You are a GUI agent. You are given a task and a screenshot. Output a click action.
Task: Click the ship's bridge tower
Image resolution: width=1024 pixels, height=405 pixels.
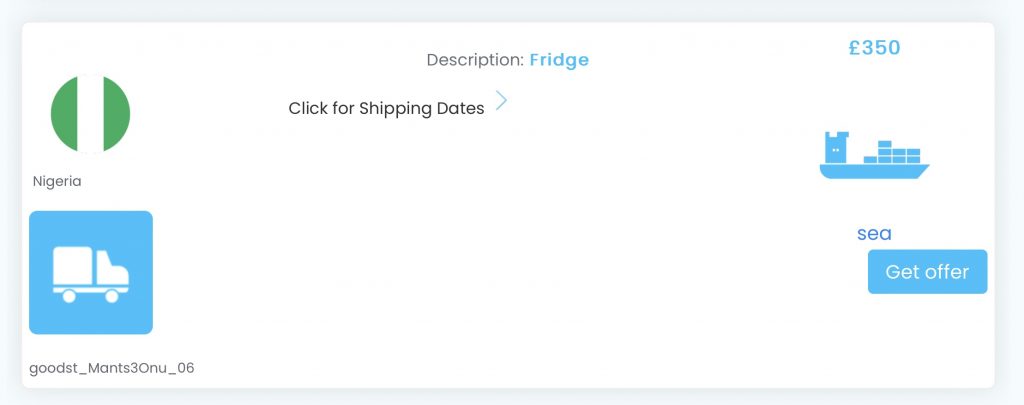837,147
